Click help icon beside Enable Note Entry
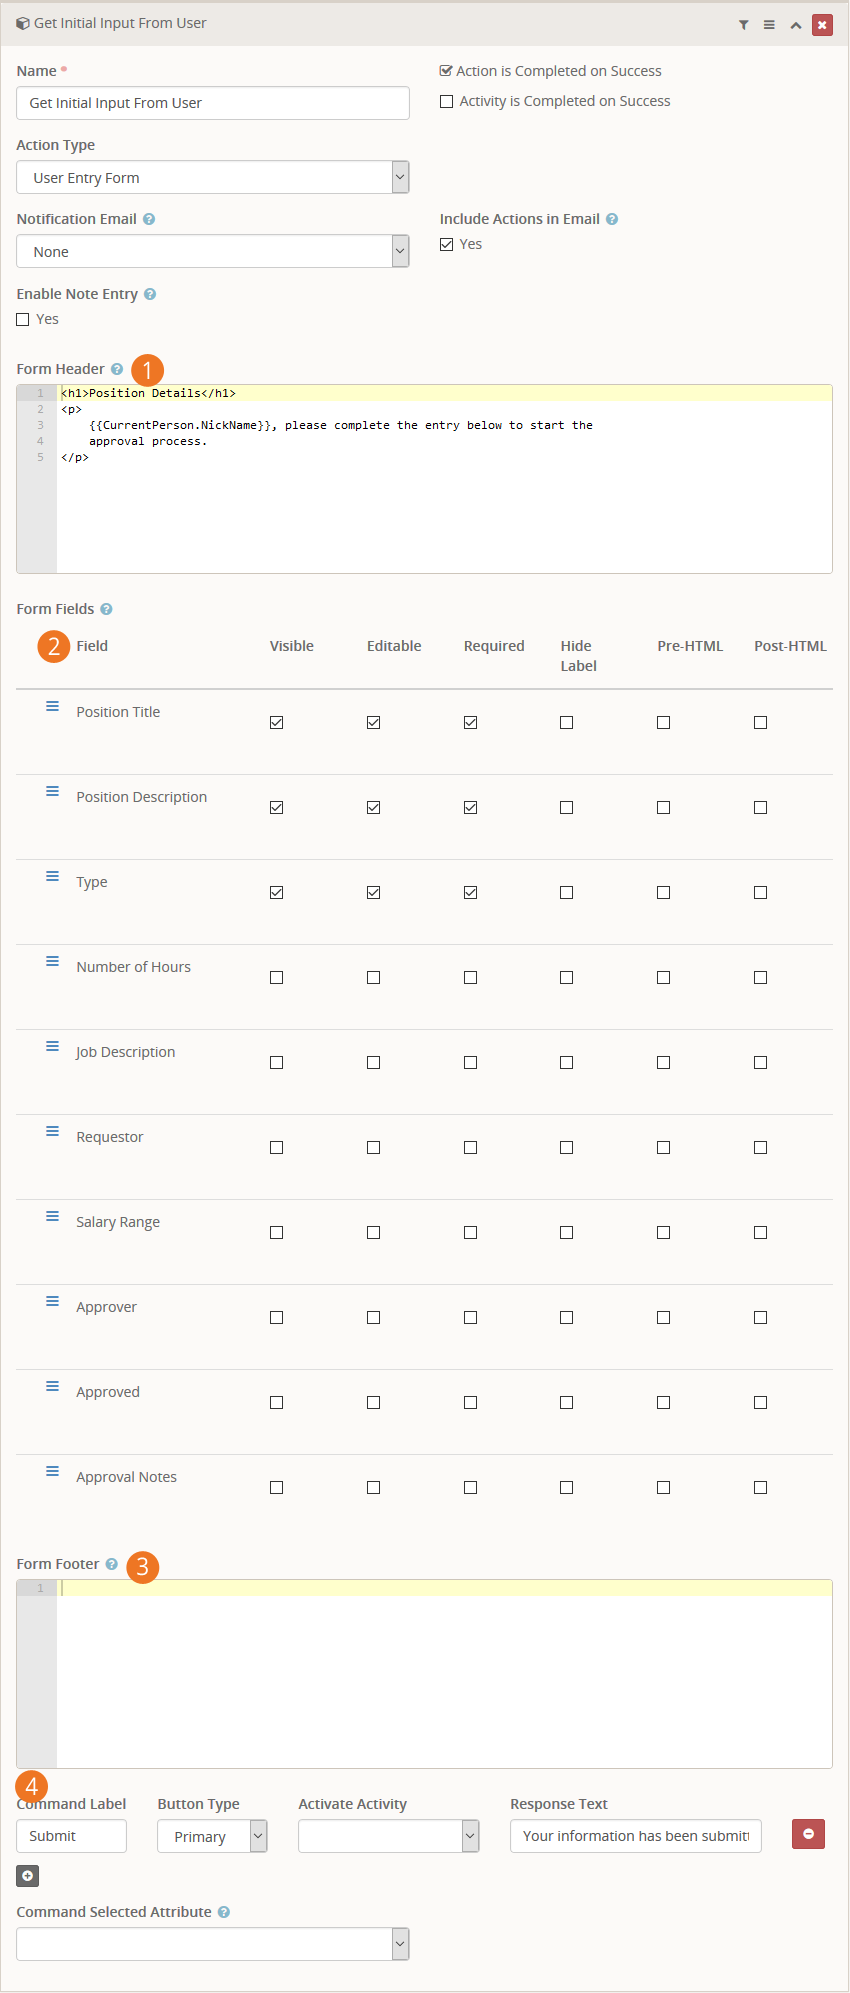 coord(150,294)
